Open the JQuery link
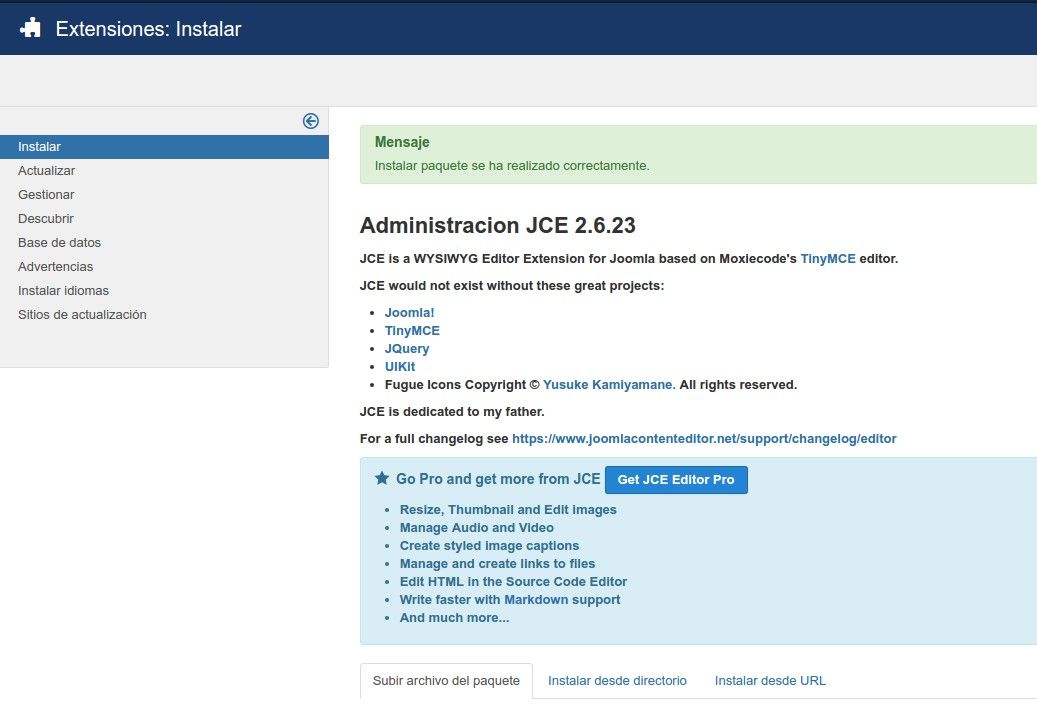Image resolution: width=1037 pixels, height=727 pixels. pyautogui.click(x=407, y=349)
